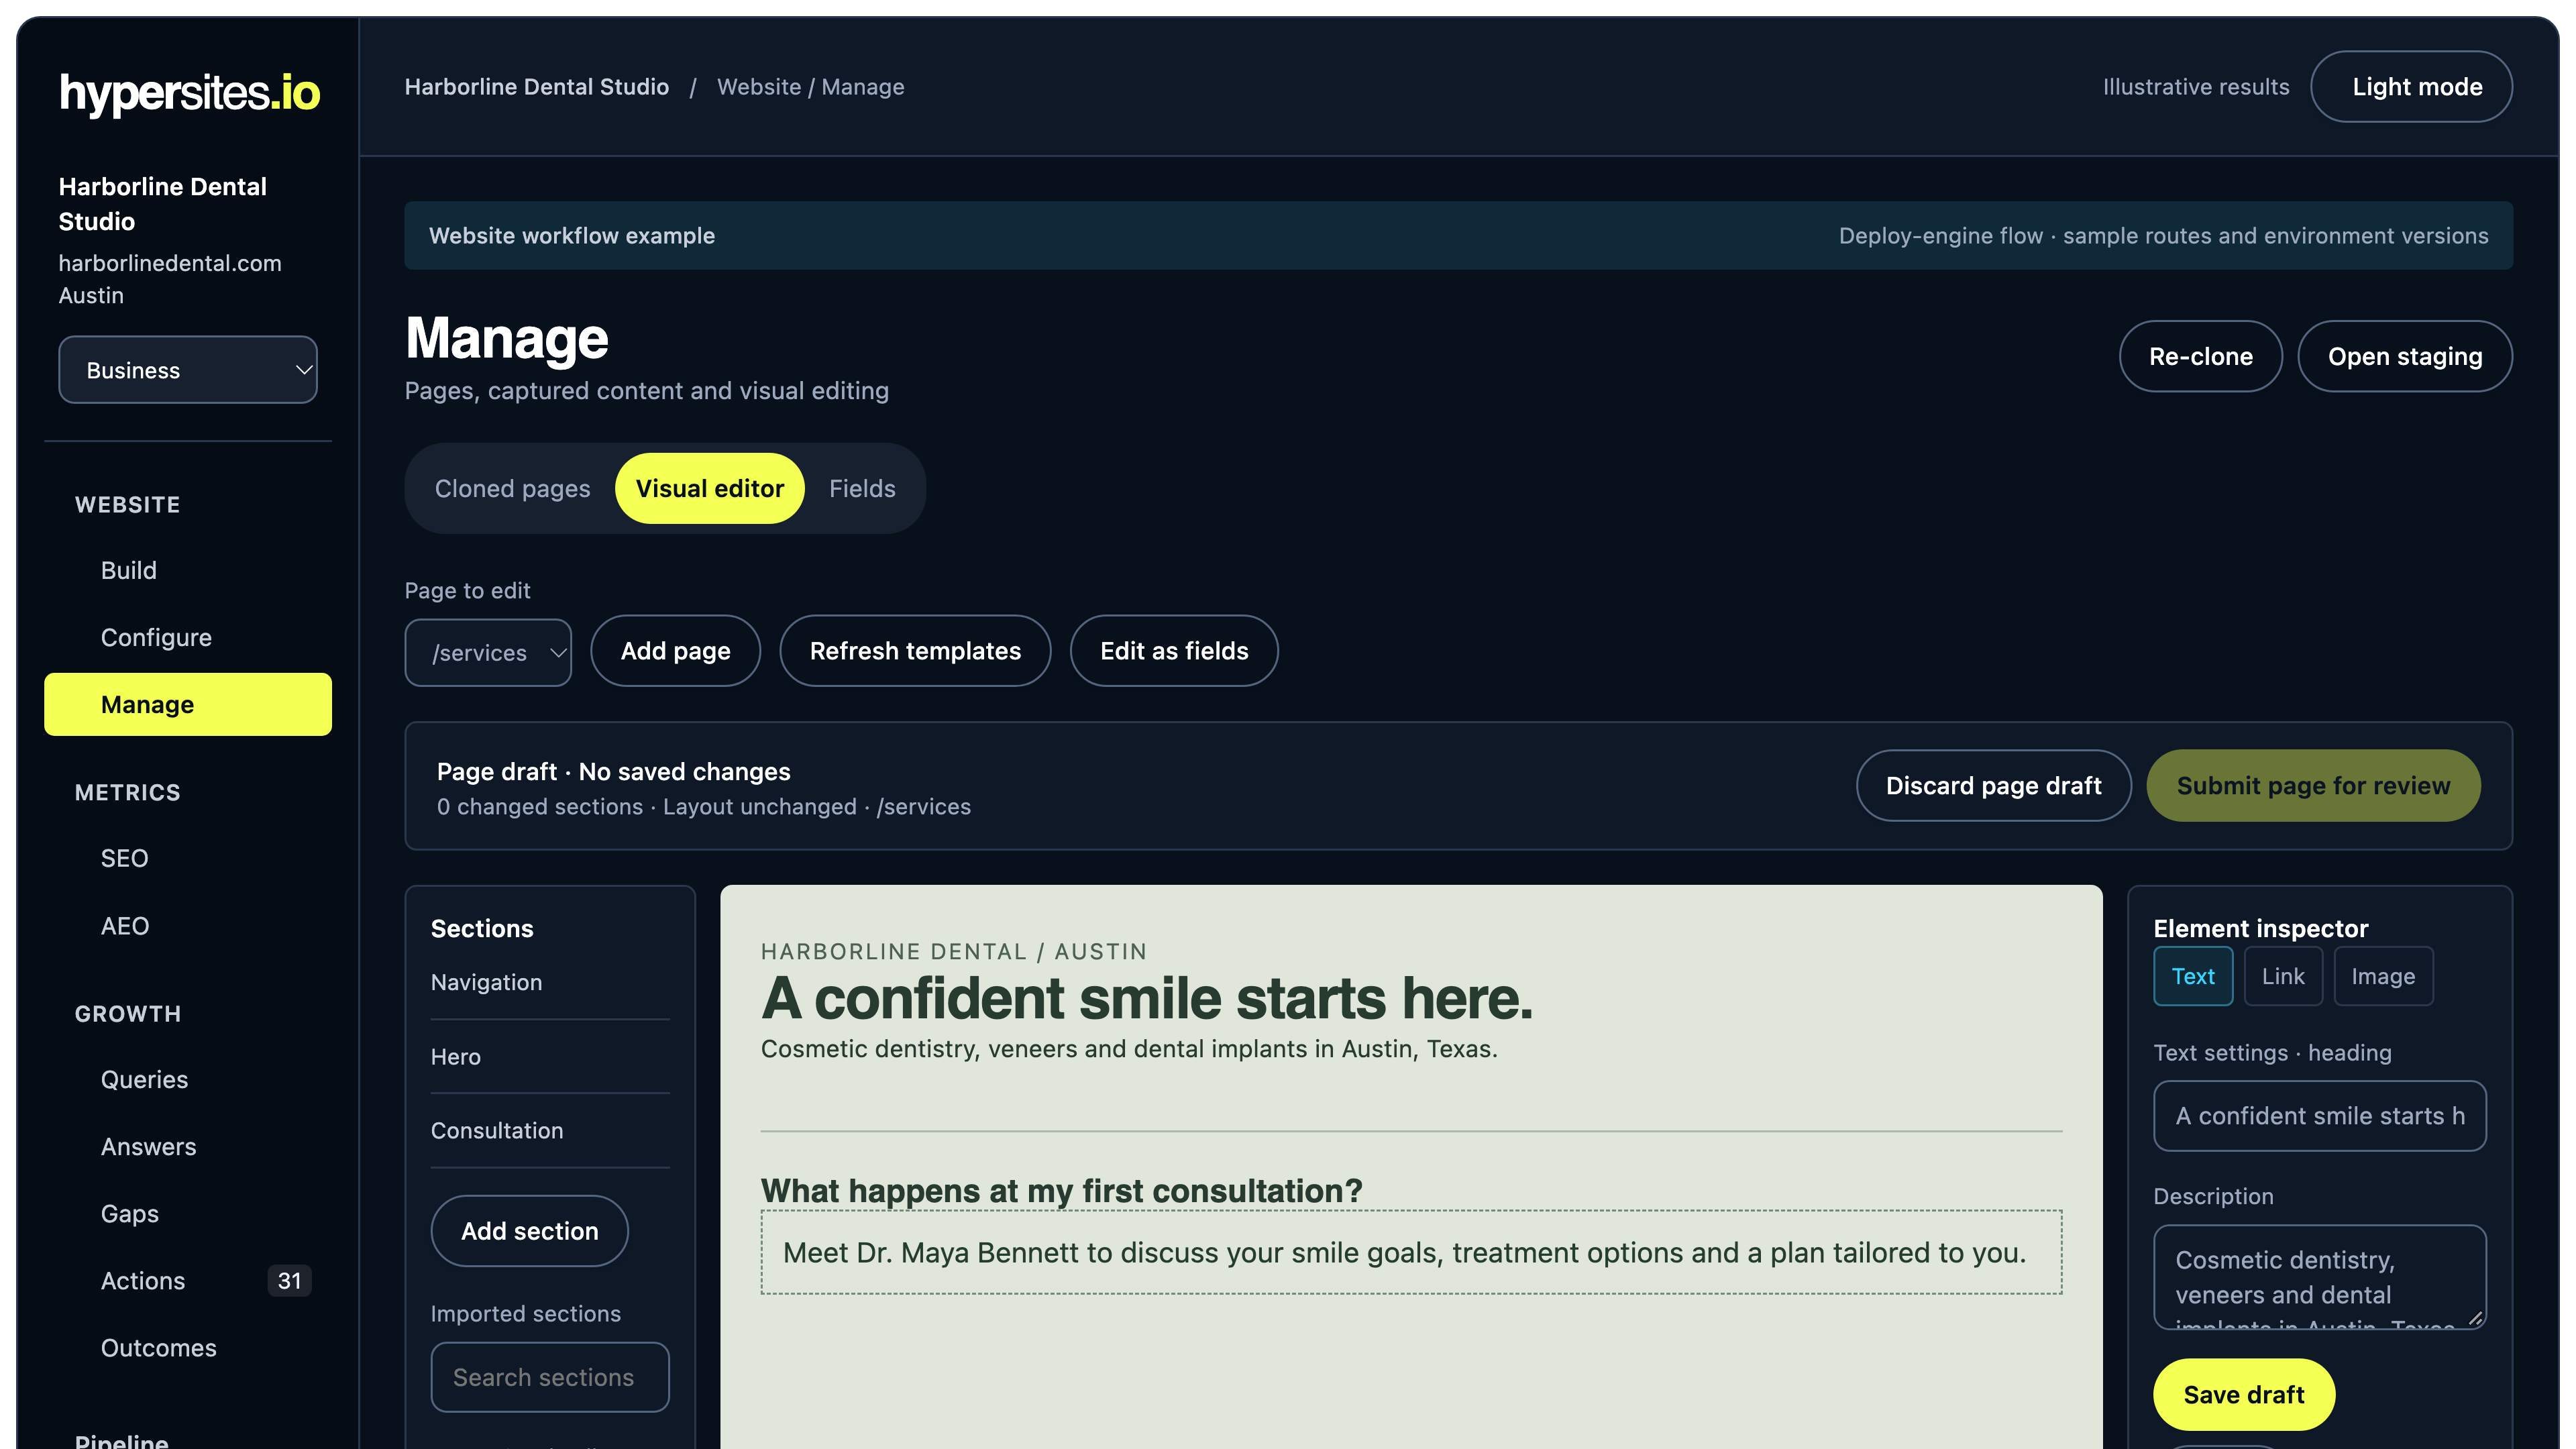Select the hero heading in preview

click(1147, 998)
